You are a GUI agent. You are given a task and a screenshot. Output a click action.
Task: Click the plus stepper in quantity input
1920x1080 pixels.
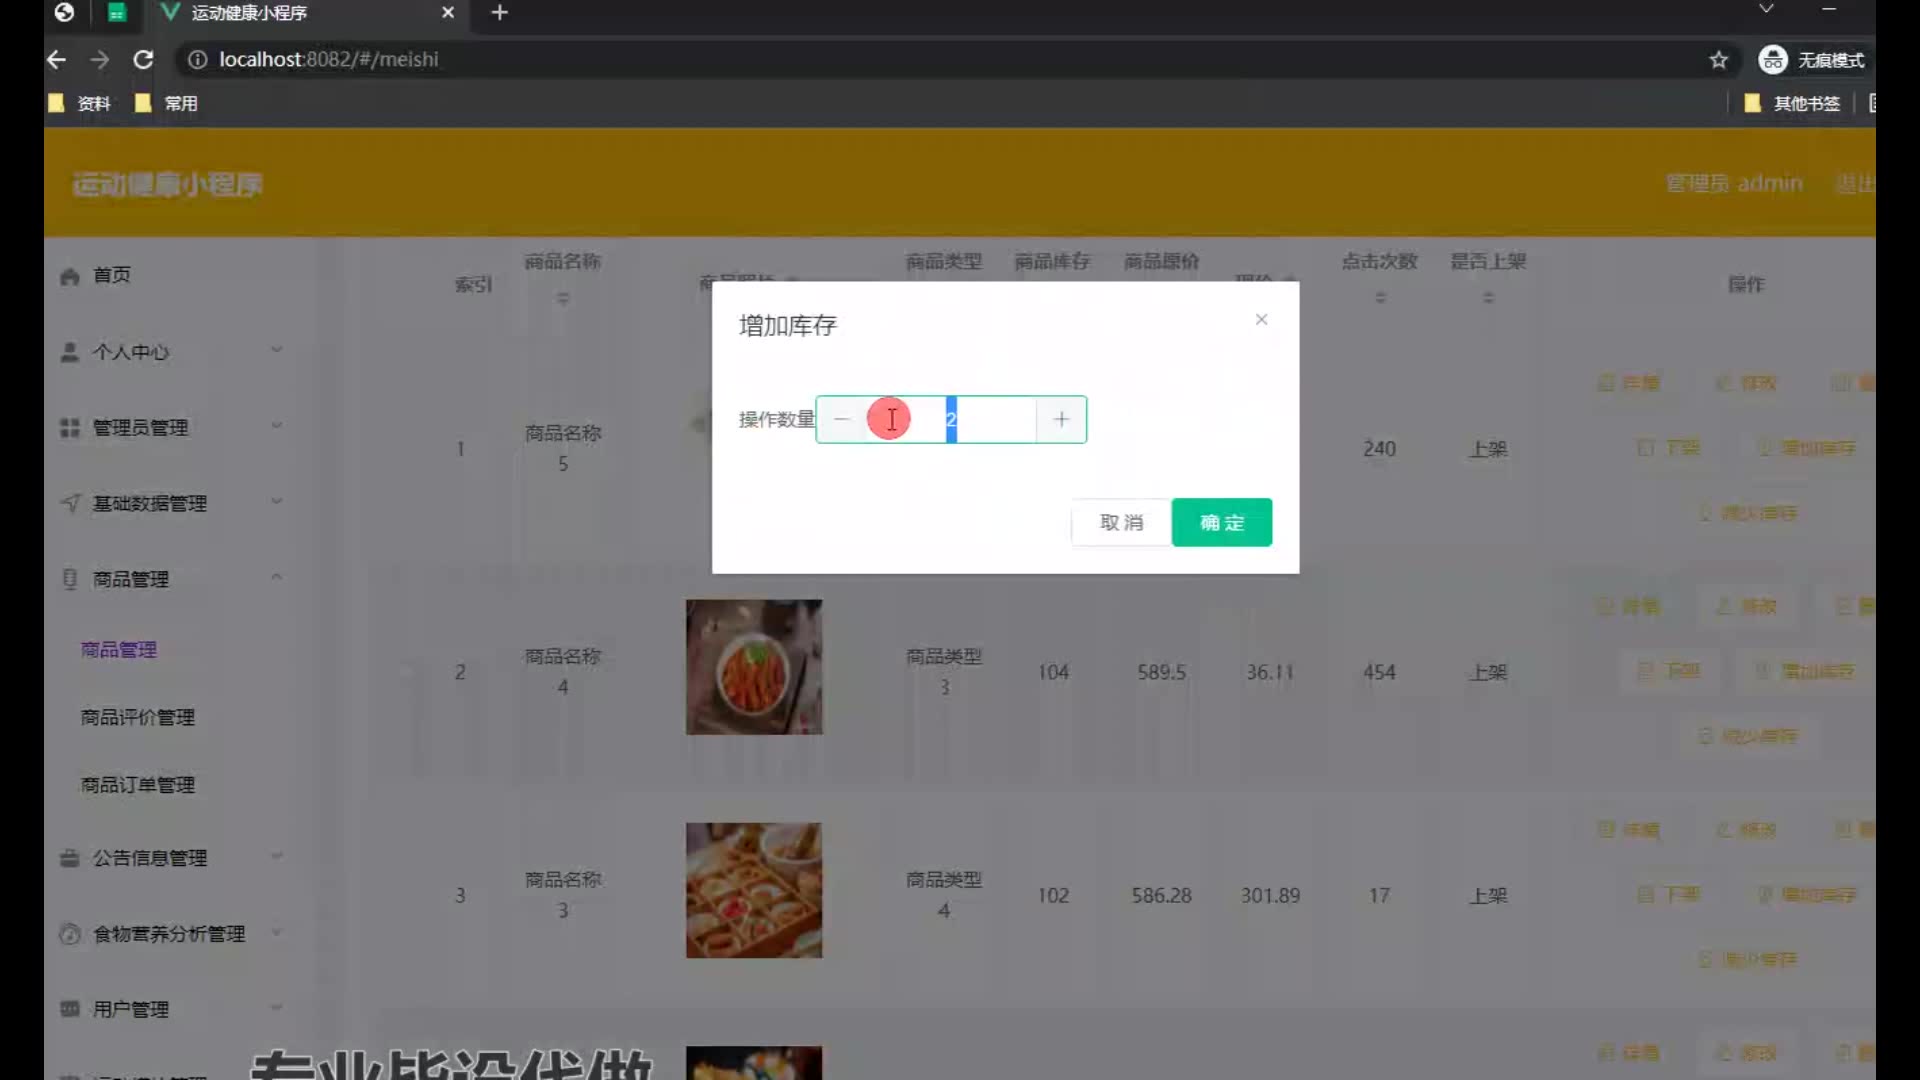[1061, 420]
